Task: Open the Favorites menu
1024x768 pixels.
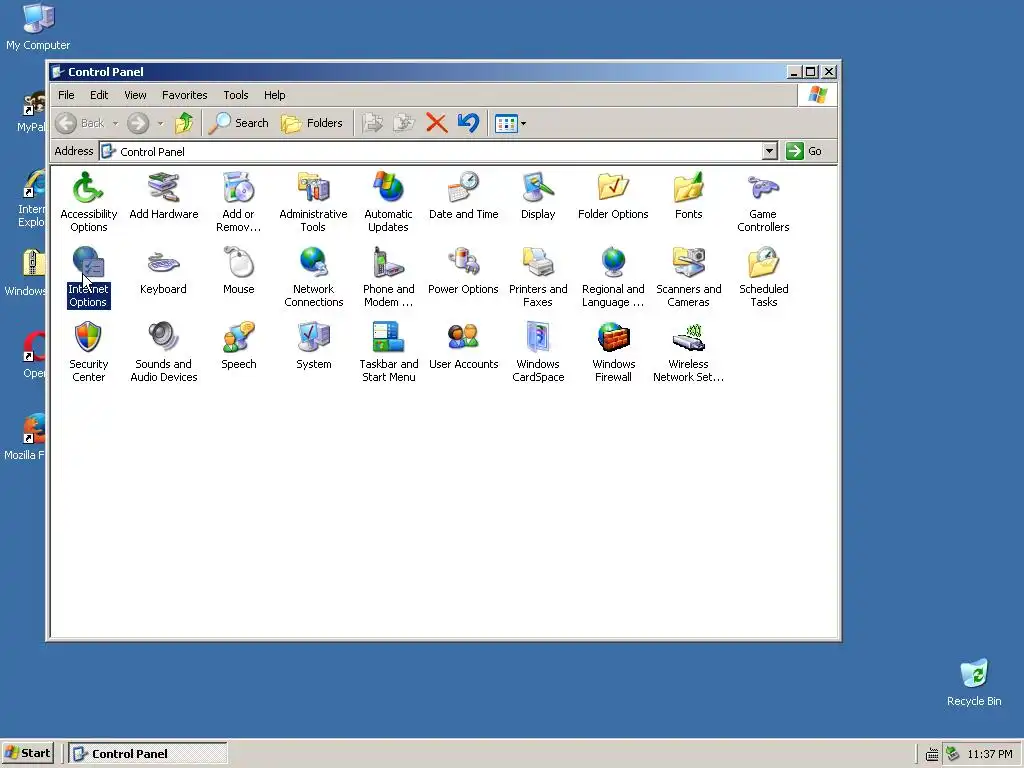Action: (x=185, y=95)
